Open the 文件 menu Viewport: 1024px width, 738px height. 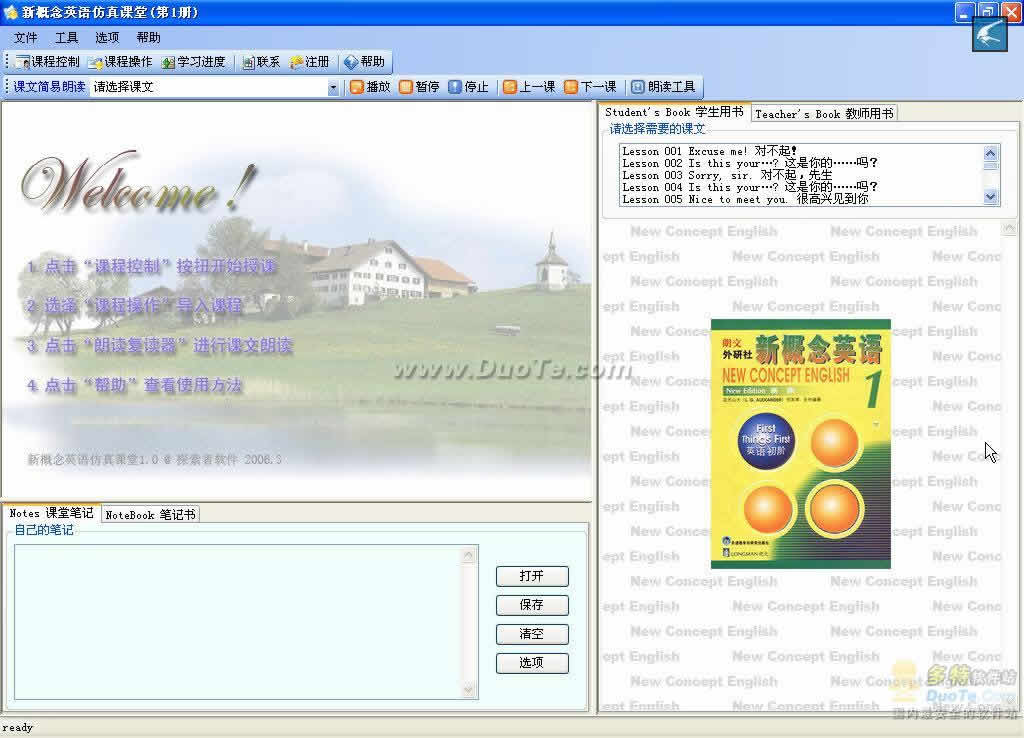25,38
